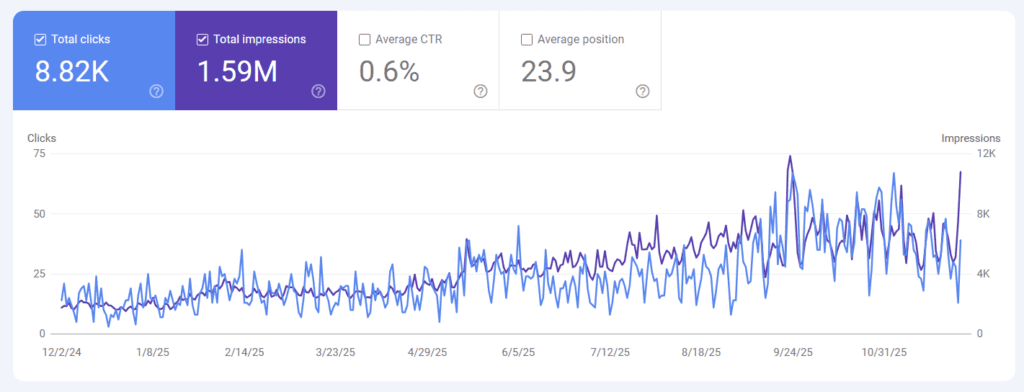
Task: Select the 1.59M total impressions value
Action: tap(237, 71)
